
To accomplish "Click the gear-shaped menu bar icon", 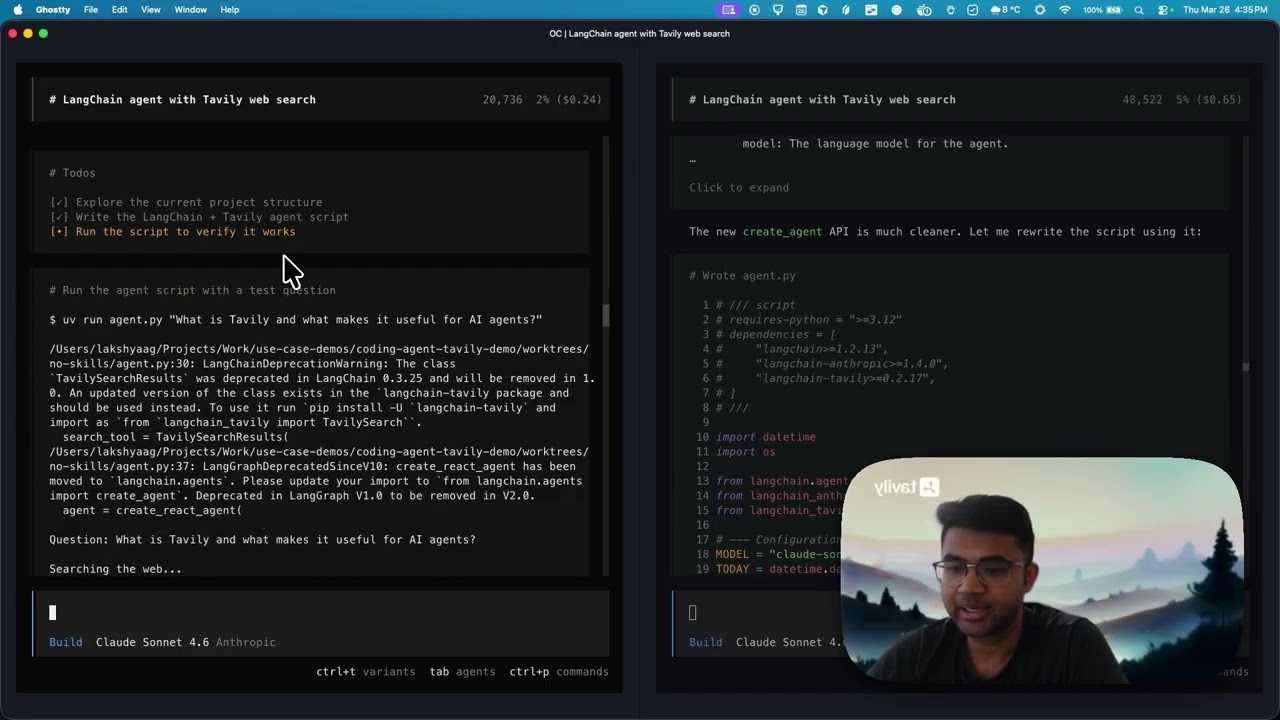I will click(x=1040, y=10).
